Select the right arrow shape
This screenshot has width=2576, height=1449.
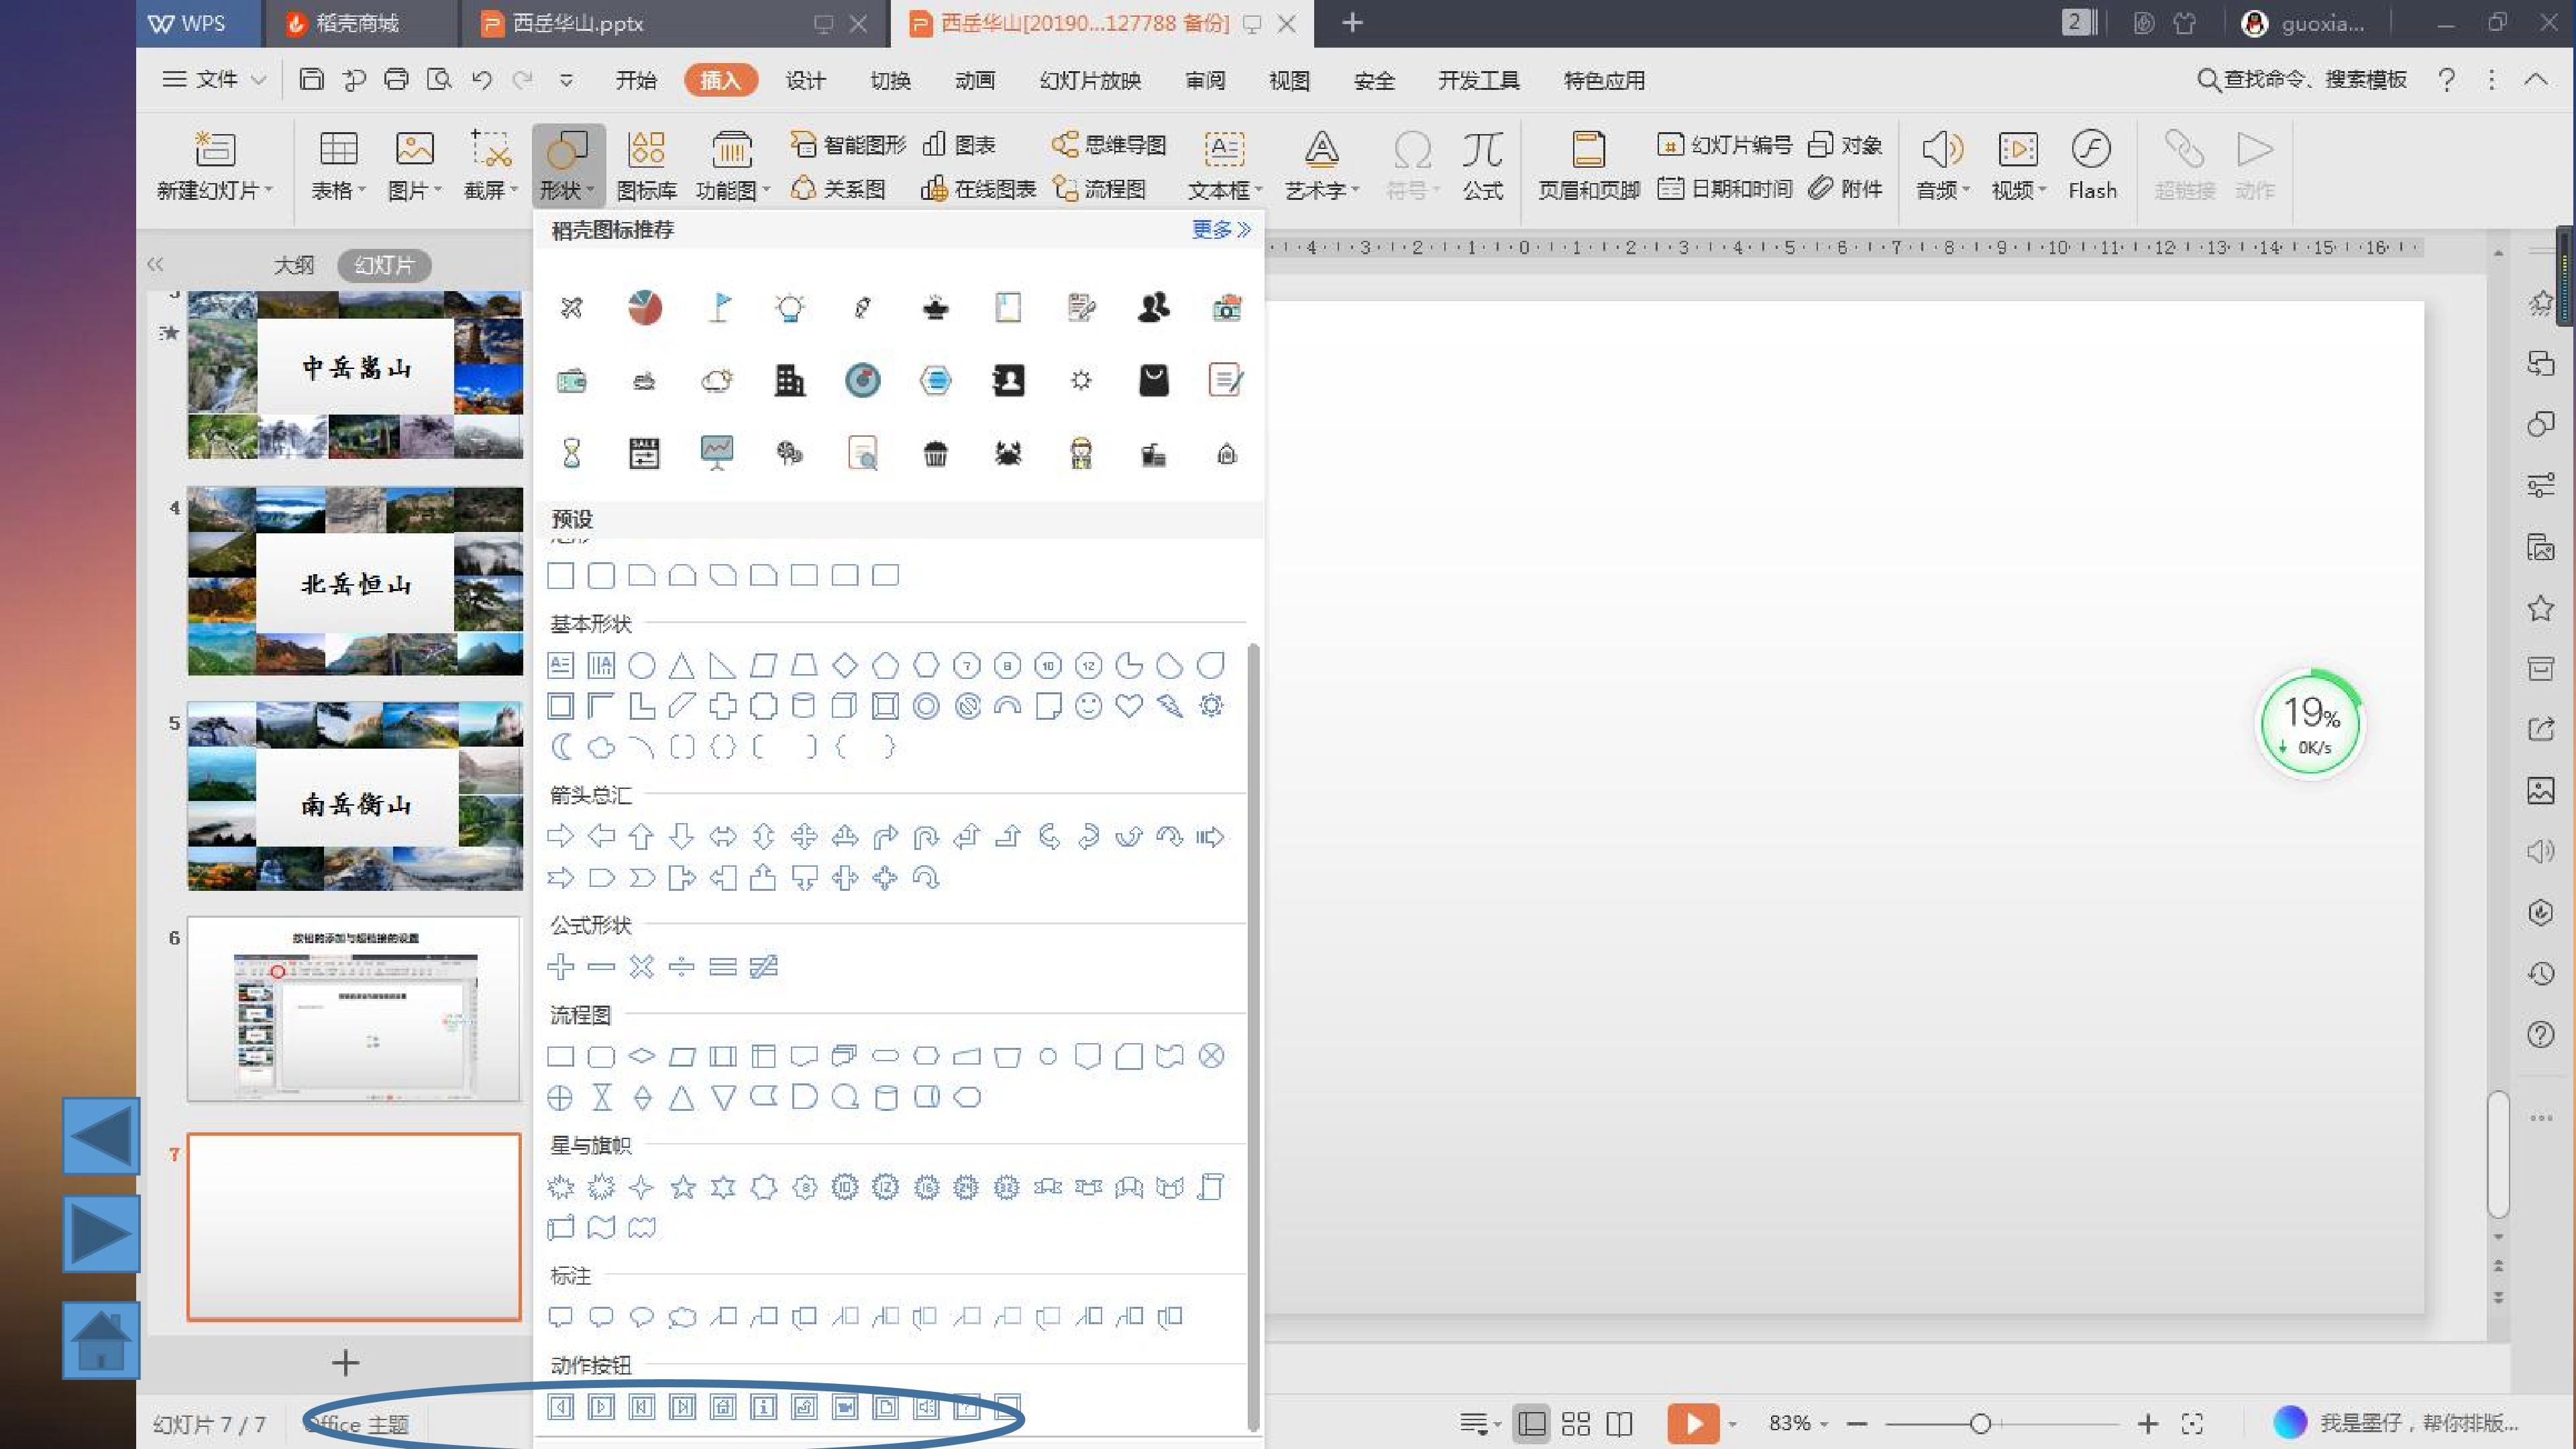[x=561, y=836]
